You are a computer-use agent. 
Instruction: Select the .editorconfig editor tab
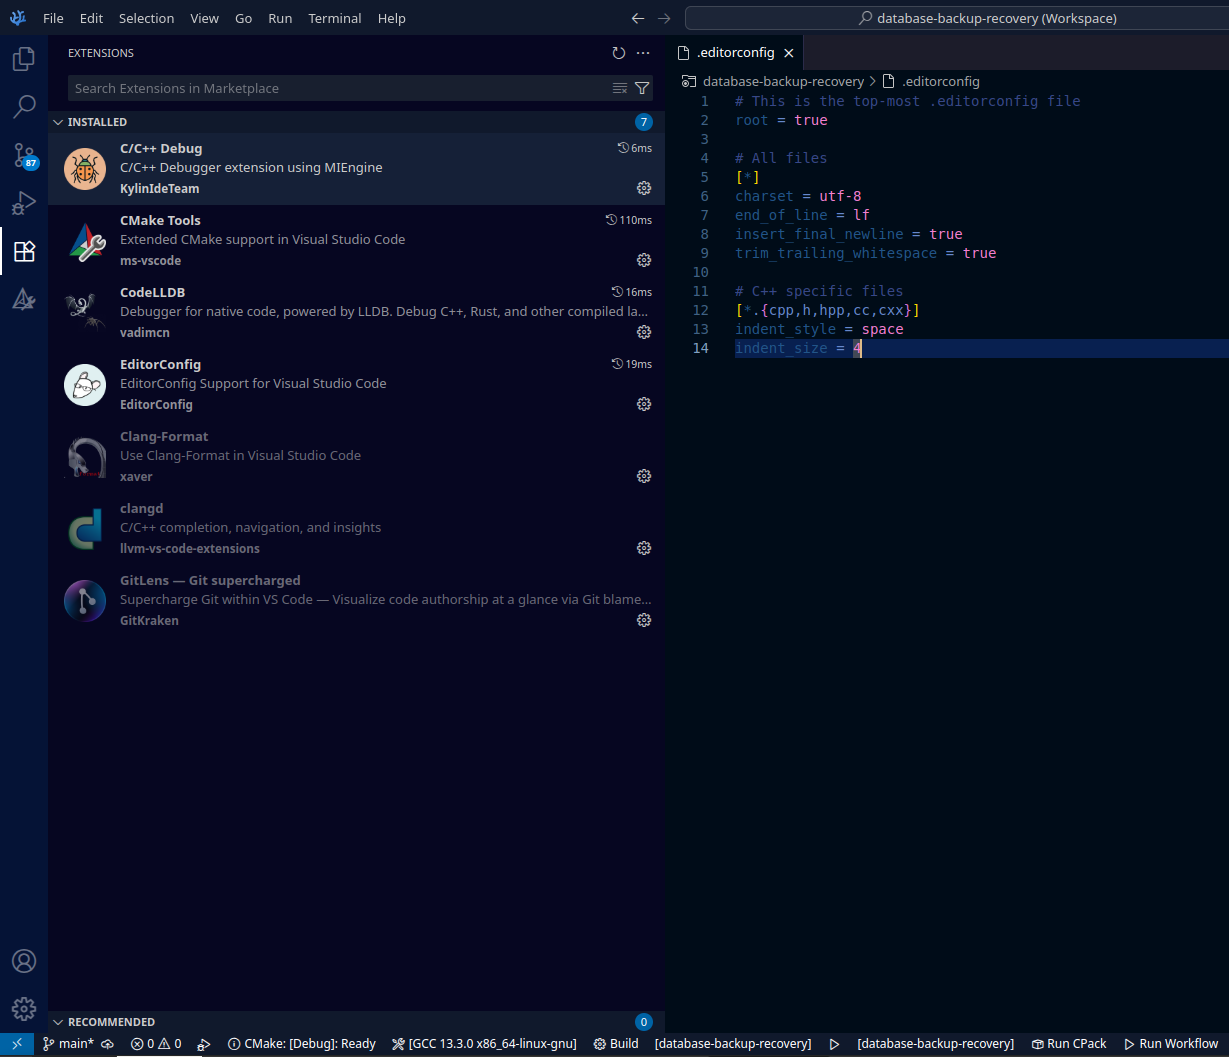pyautogui.click(x=734, y=53)
